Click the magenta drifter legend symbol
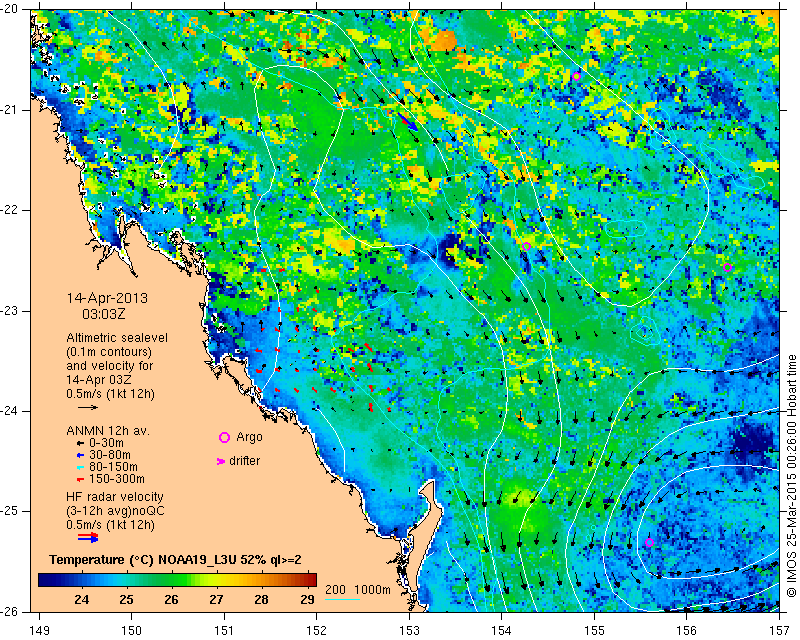Image resolution: width=800 pixels, height=640 pixels. tap(221, 461)
